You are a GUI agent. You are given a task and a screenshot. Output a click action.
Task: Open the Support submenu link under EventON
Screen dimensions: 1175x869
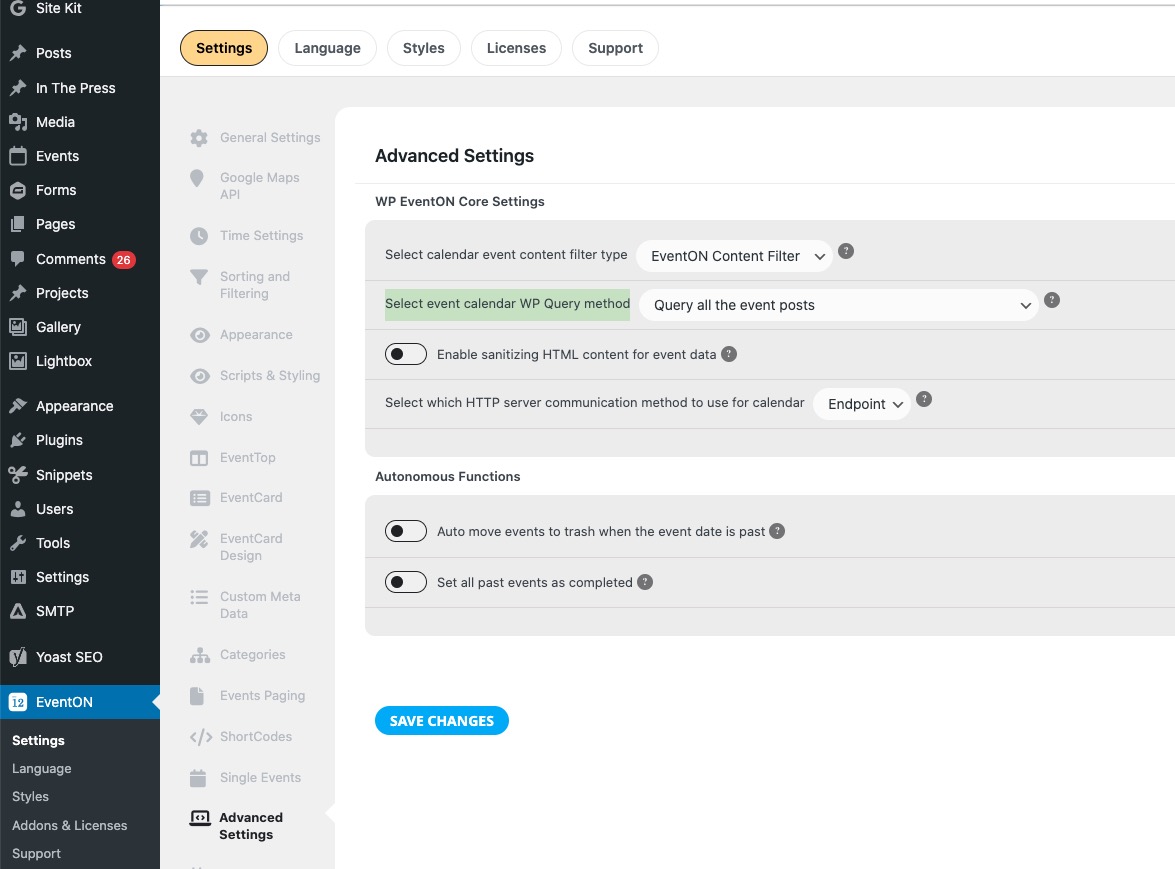(x=37, y=854)
